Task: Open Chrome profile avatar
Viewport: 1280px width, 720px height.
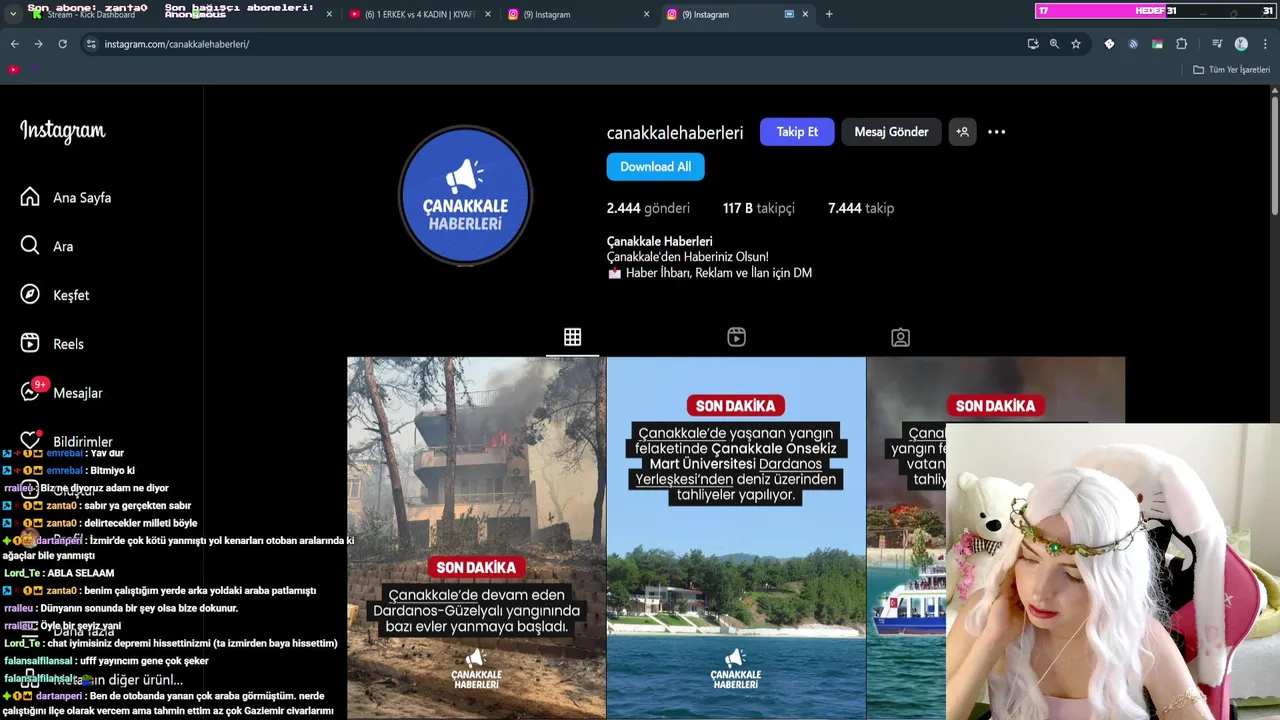Action: [x=1241, y=44]
